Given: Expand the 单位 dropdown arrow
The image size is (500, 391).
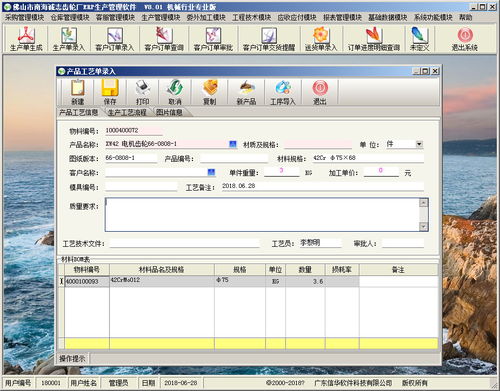Looking at the screenshot, I should (419, 144).
